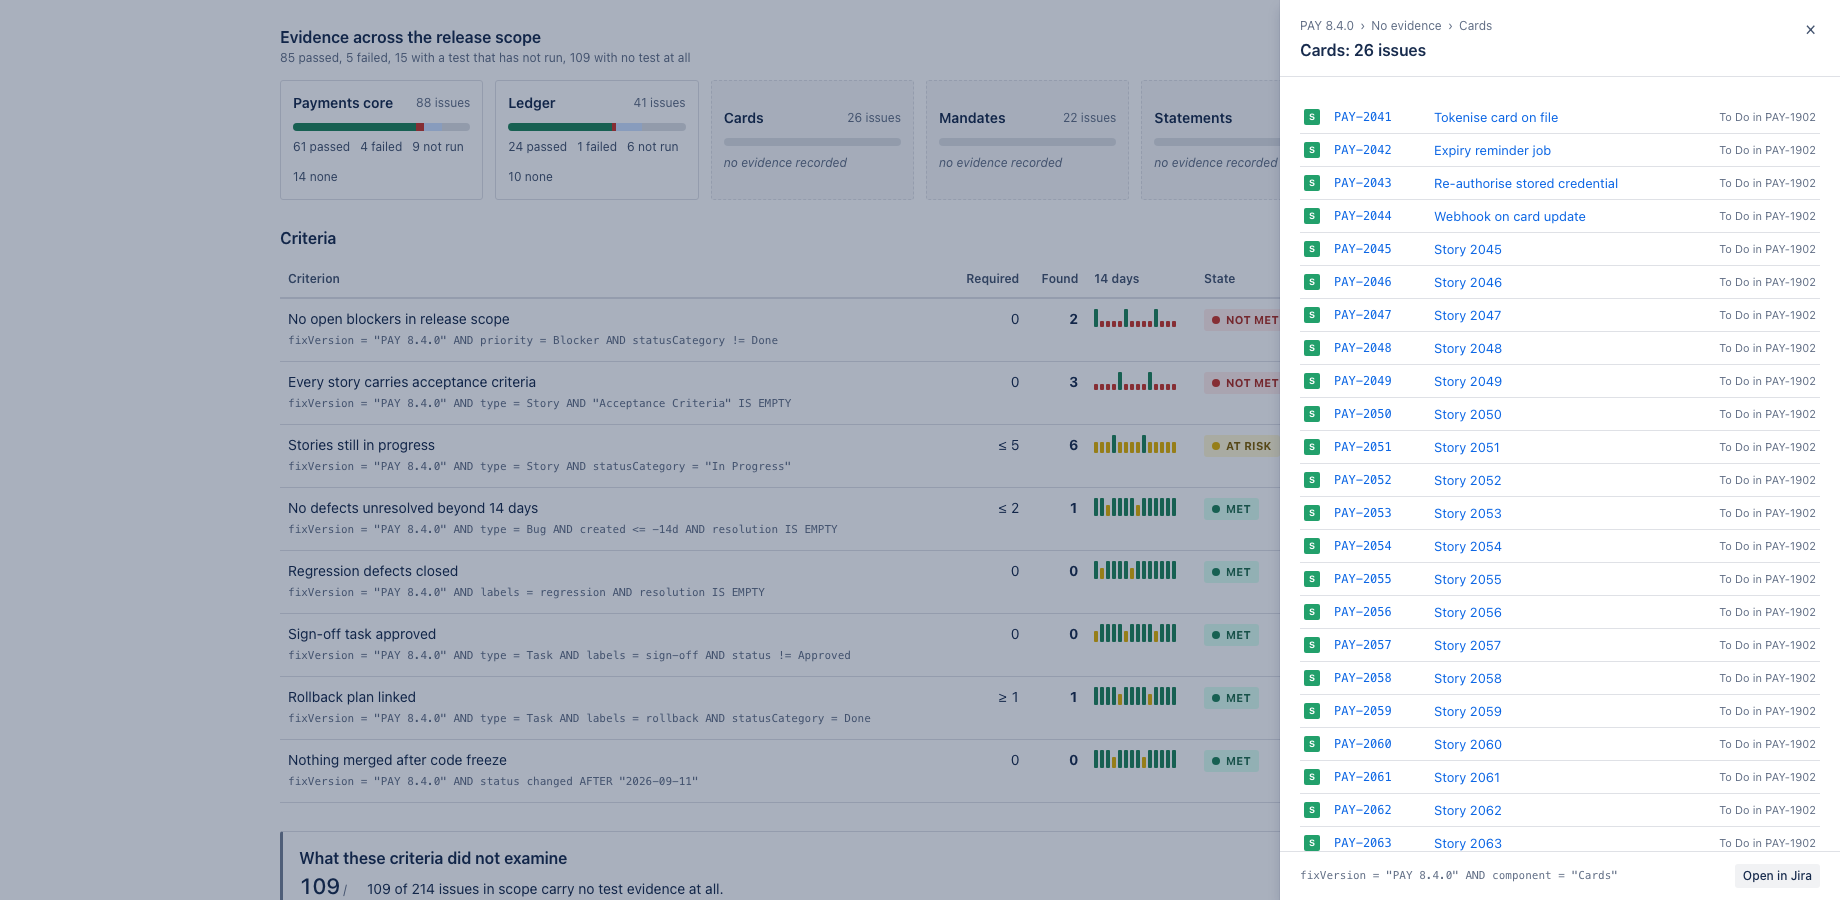Click MET badge for Rollback plan linked
The width and height of the screenshot is (1840, 900).
[1231, 698]
